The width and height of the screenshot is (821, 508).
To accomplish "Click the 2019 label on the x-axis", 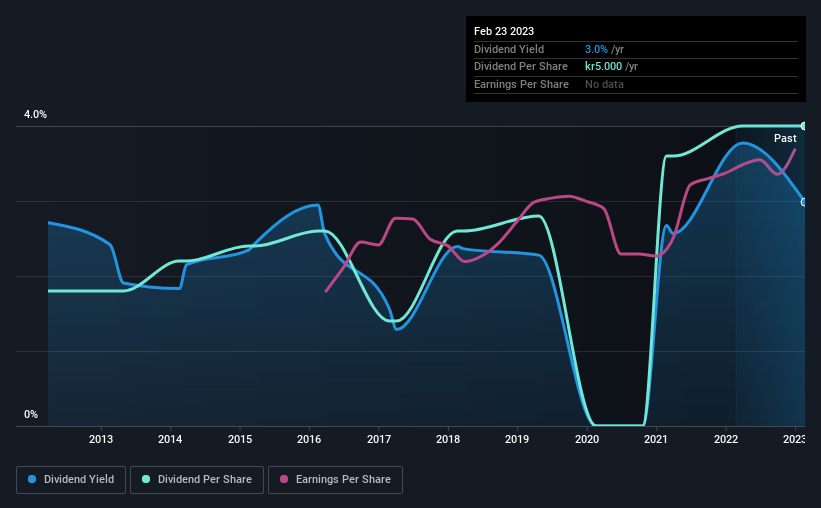I will pyautogui.click(x=517, y=439).
